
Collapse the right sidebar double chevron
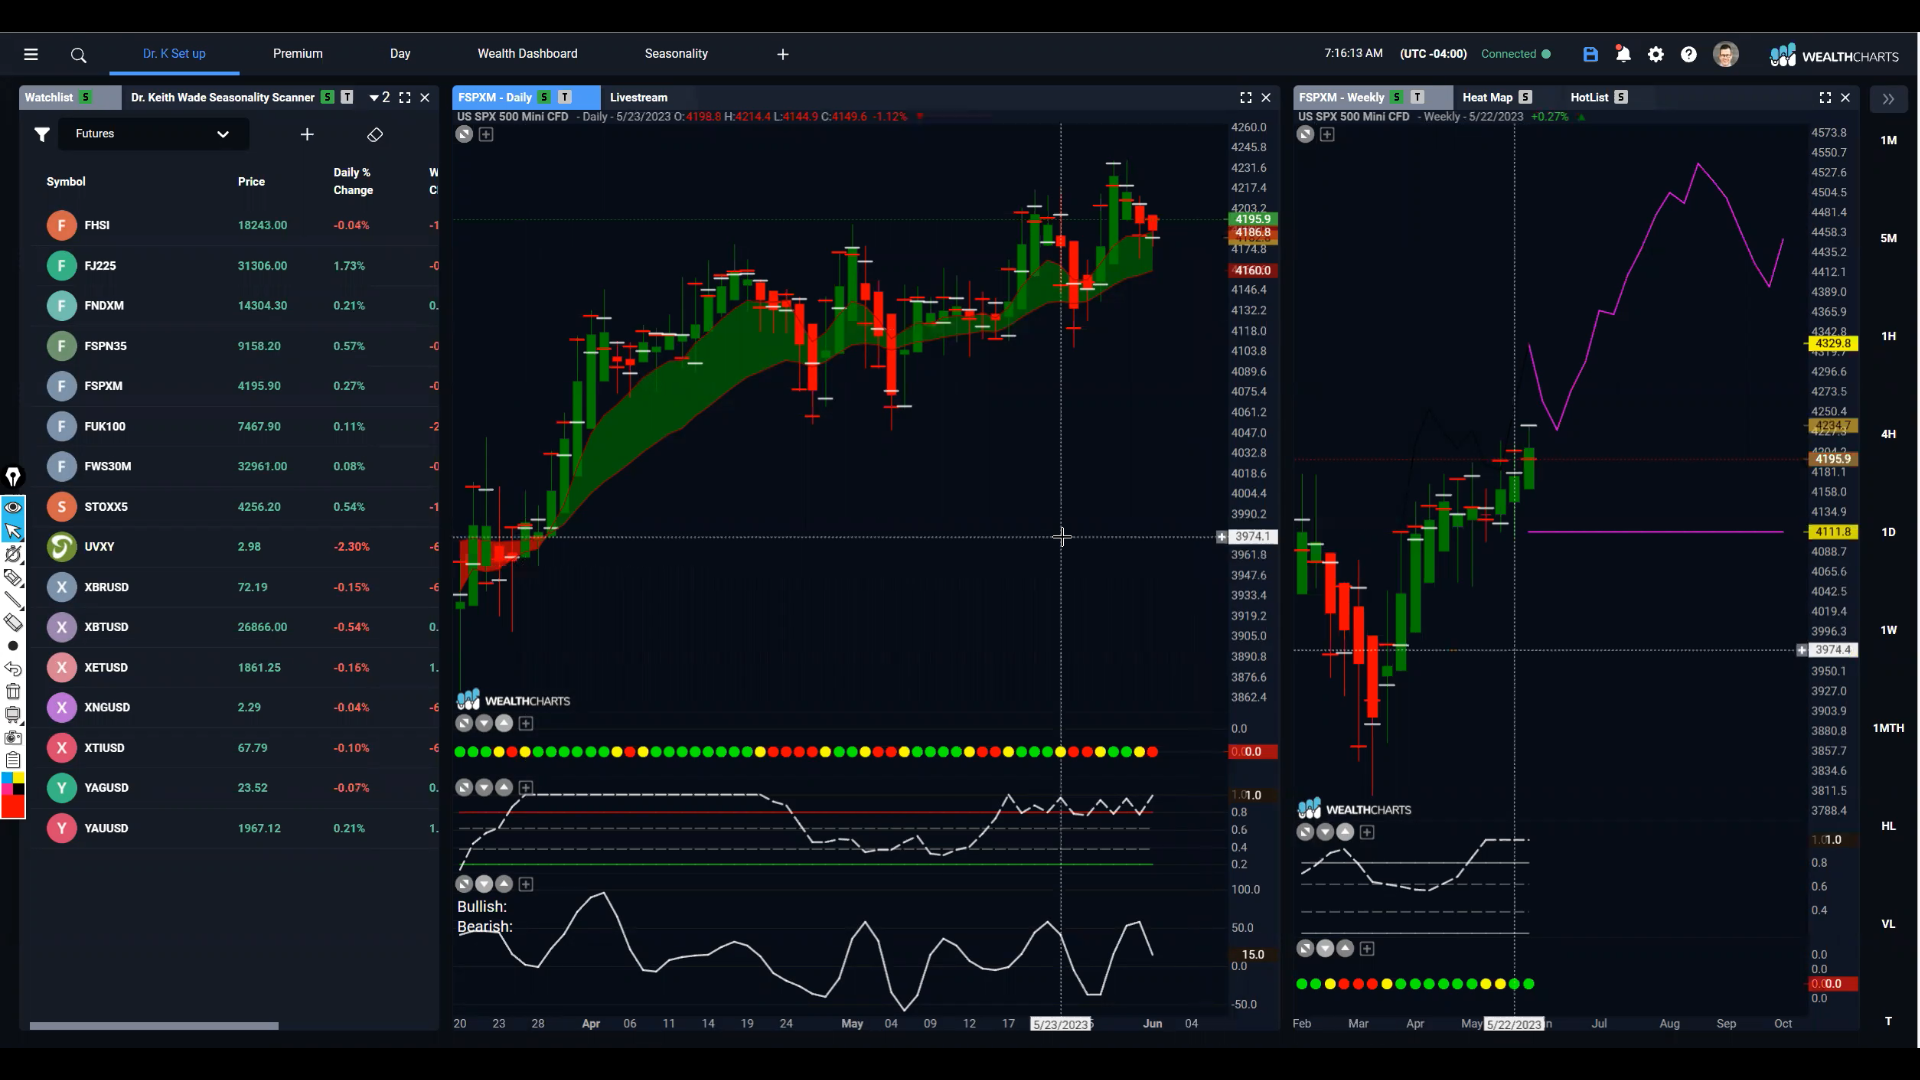tap(1888, 99)
